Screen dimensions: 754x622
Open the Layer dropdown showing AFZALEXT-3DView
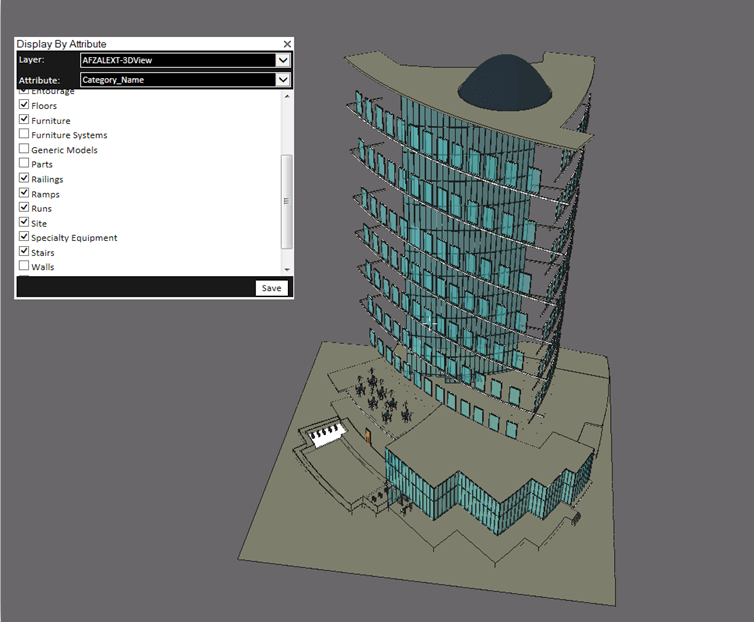coord(283,60)
